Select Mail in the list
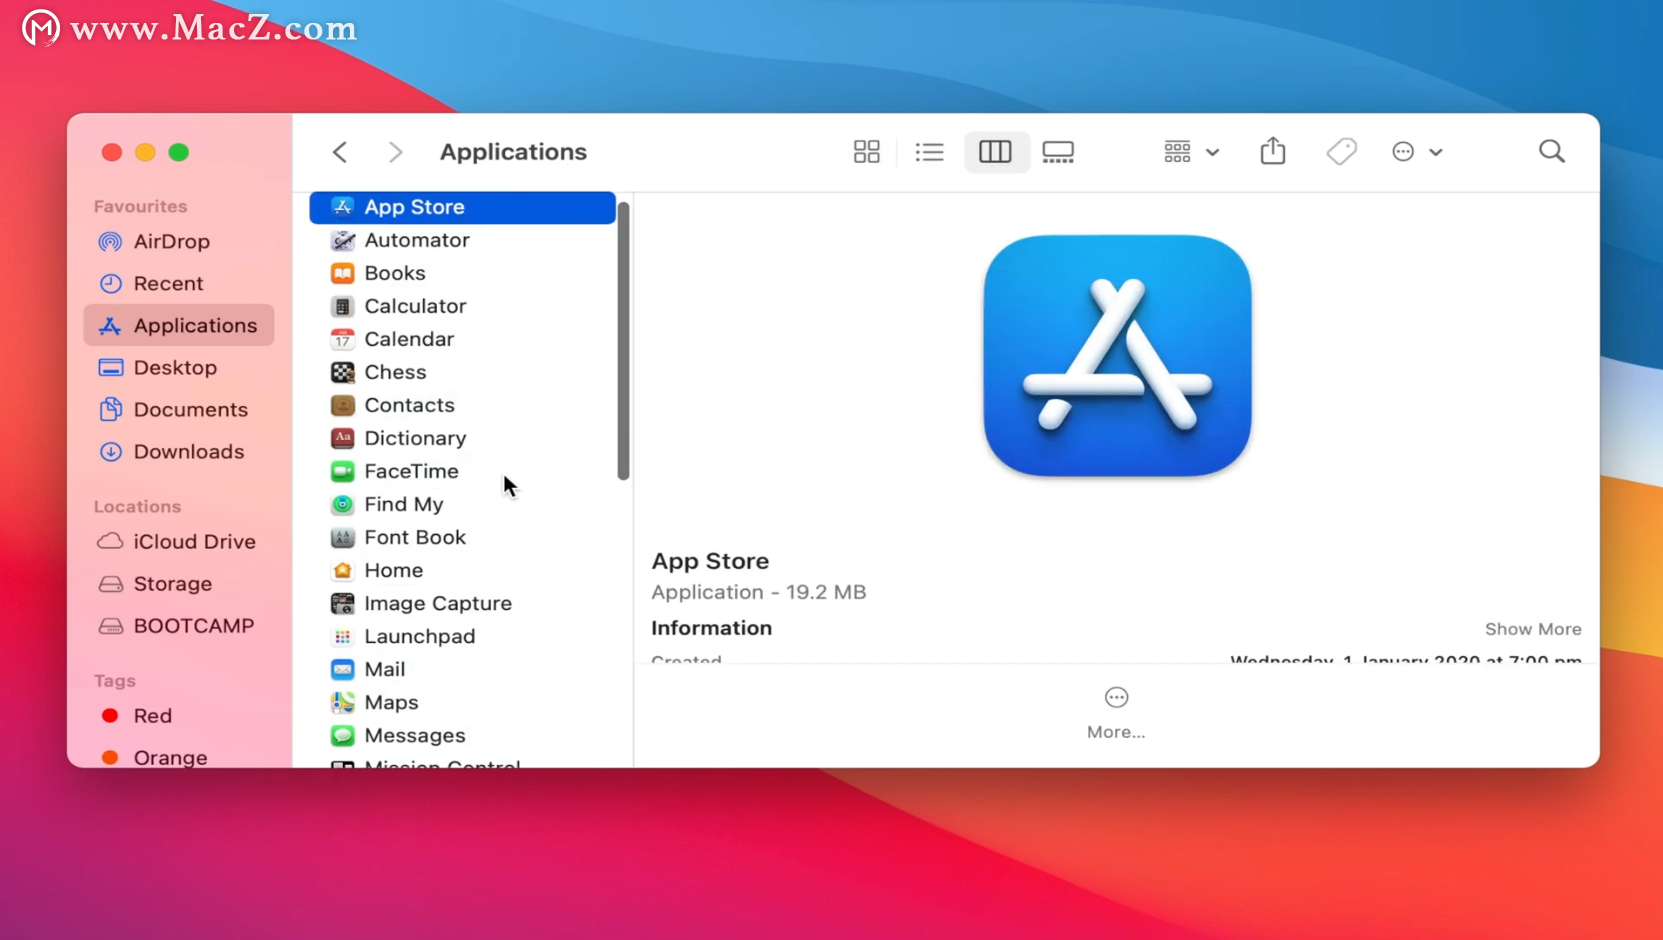This screenshot has width=1663, height=940. tap(462, 669)
